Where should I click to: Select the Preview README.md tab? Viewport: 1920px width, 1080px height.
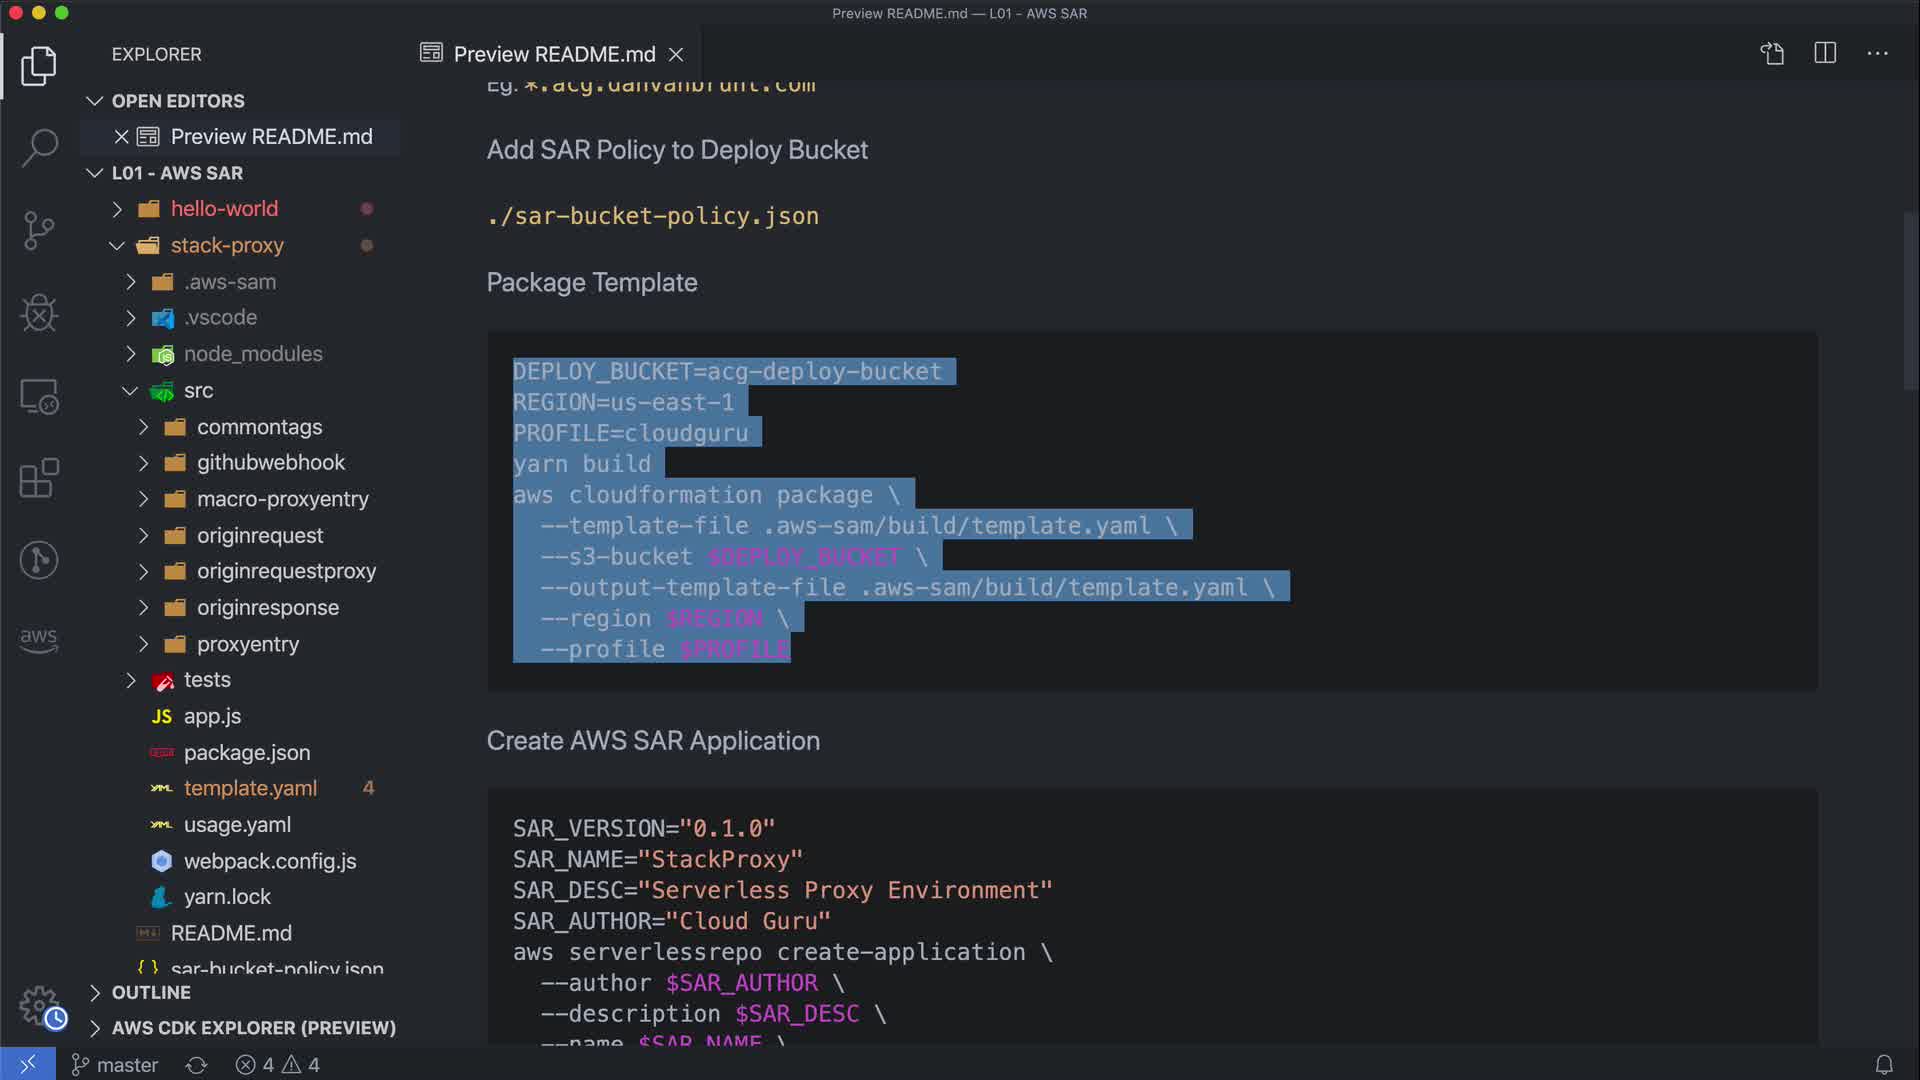pyautogui.click(x=554, y=54)
